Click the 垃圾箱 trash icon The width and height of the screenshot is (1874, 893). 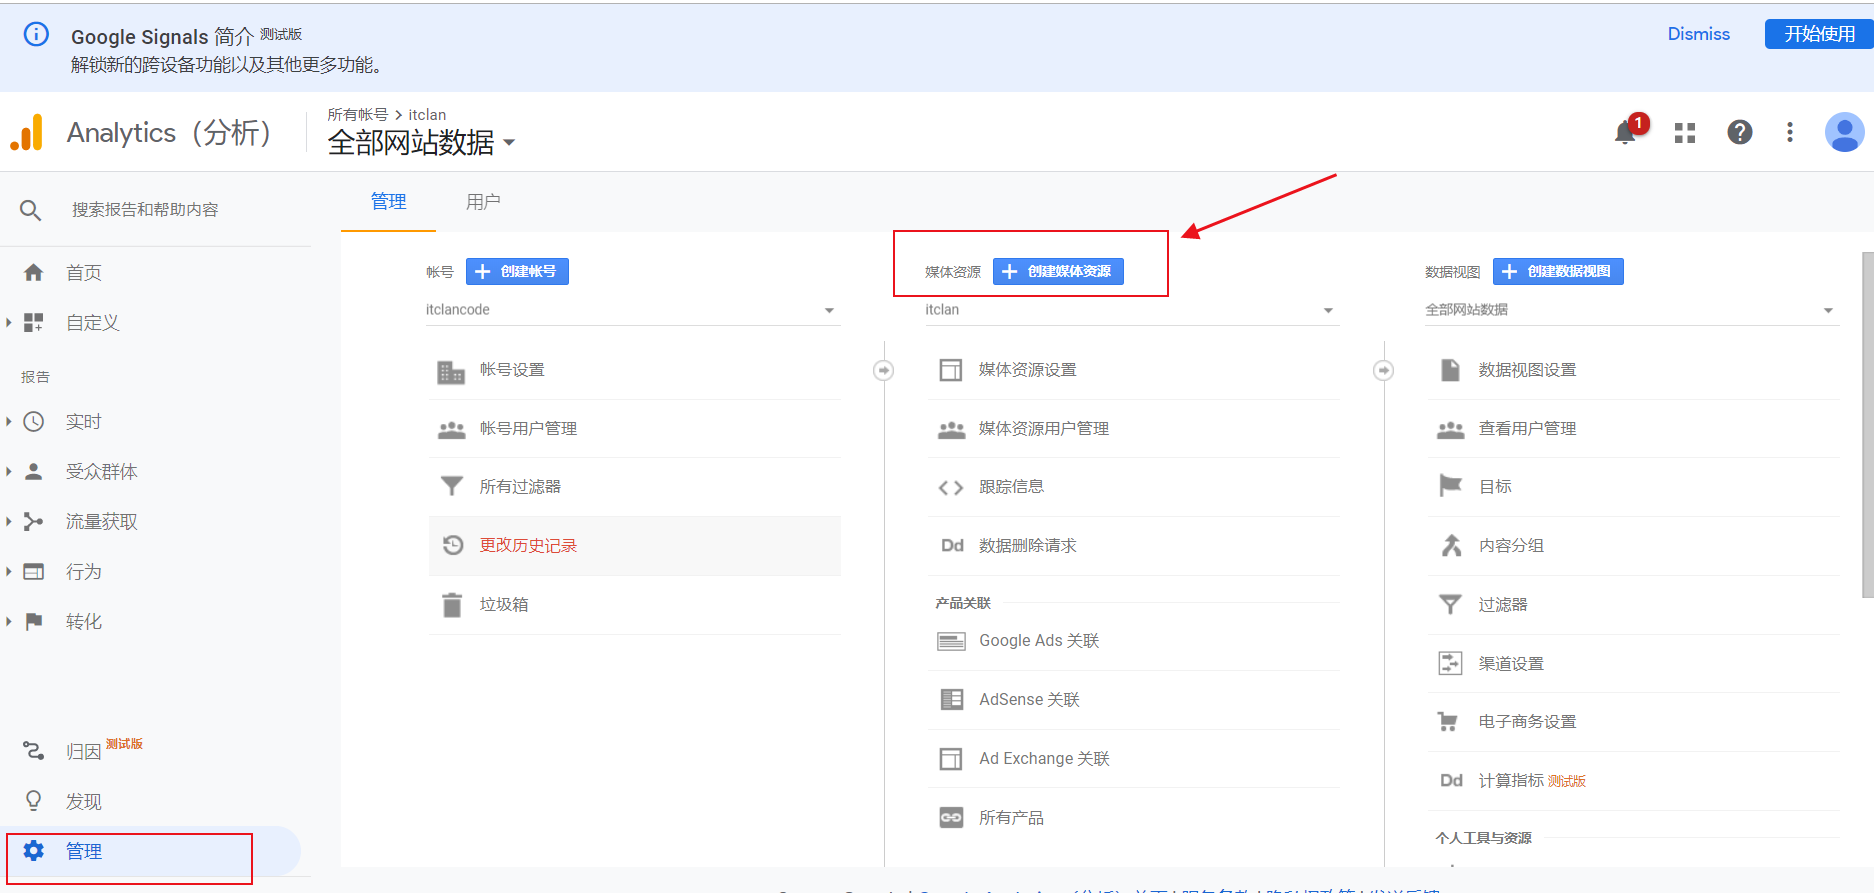(x=452, y=605)
